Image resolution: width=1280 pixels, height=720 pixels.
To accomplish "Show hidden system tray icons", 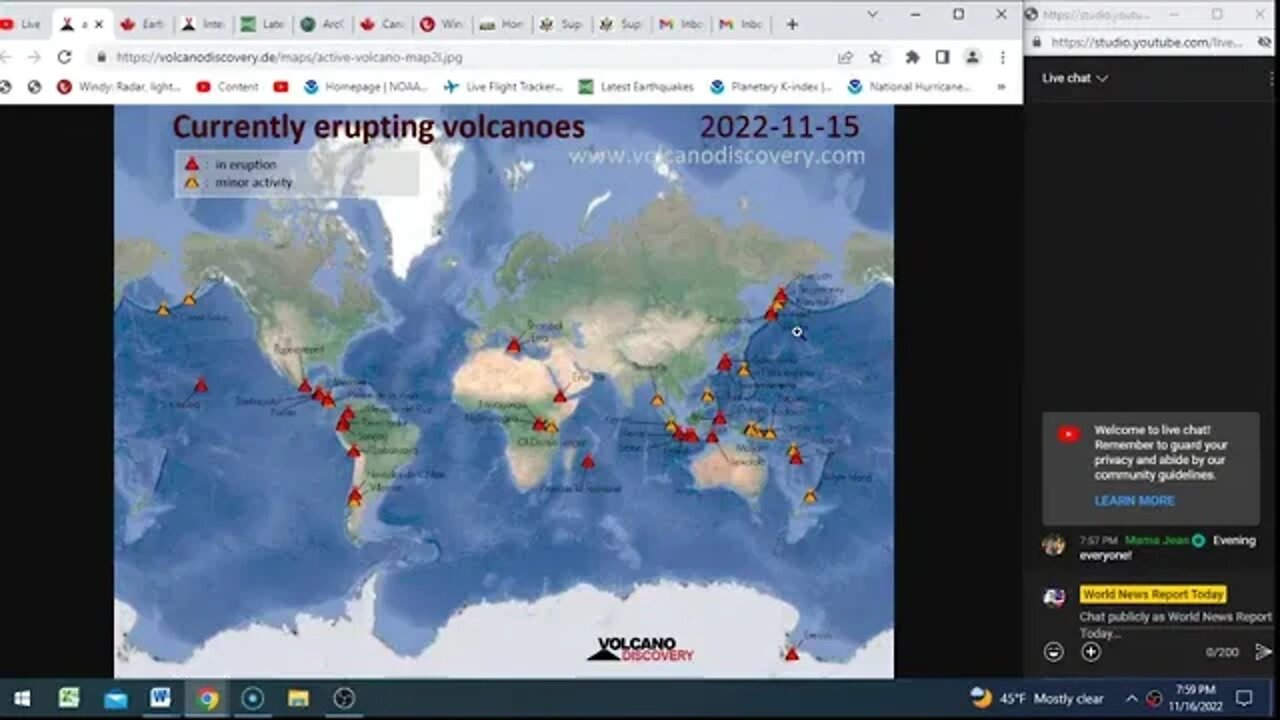I will pyautogui.click(x=1131, y=698).
